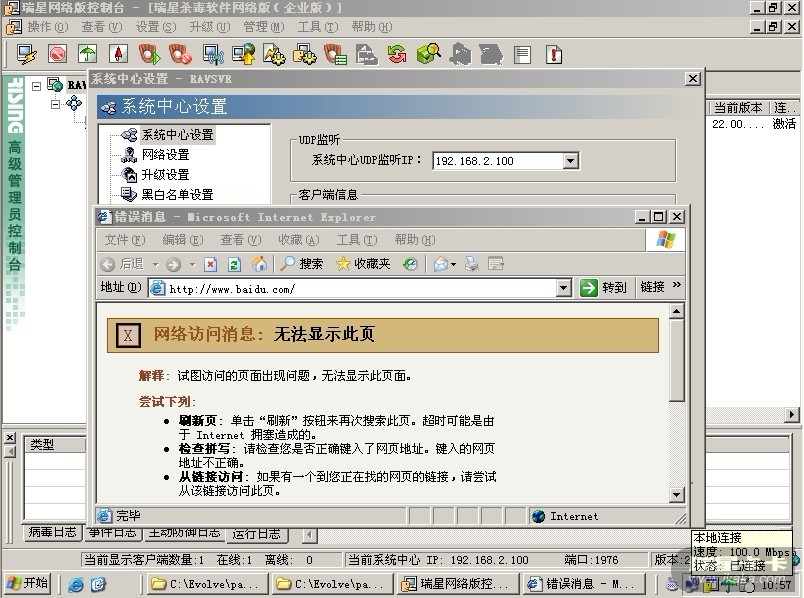Switch to the 病毒日志 tab
The width and height of the screenshot is (804, 598).
[x=52, y=533]
